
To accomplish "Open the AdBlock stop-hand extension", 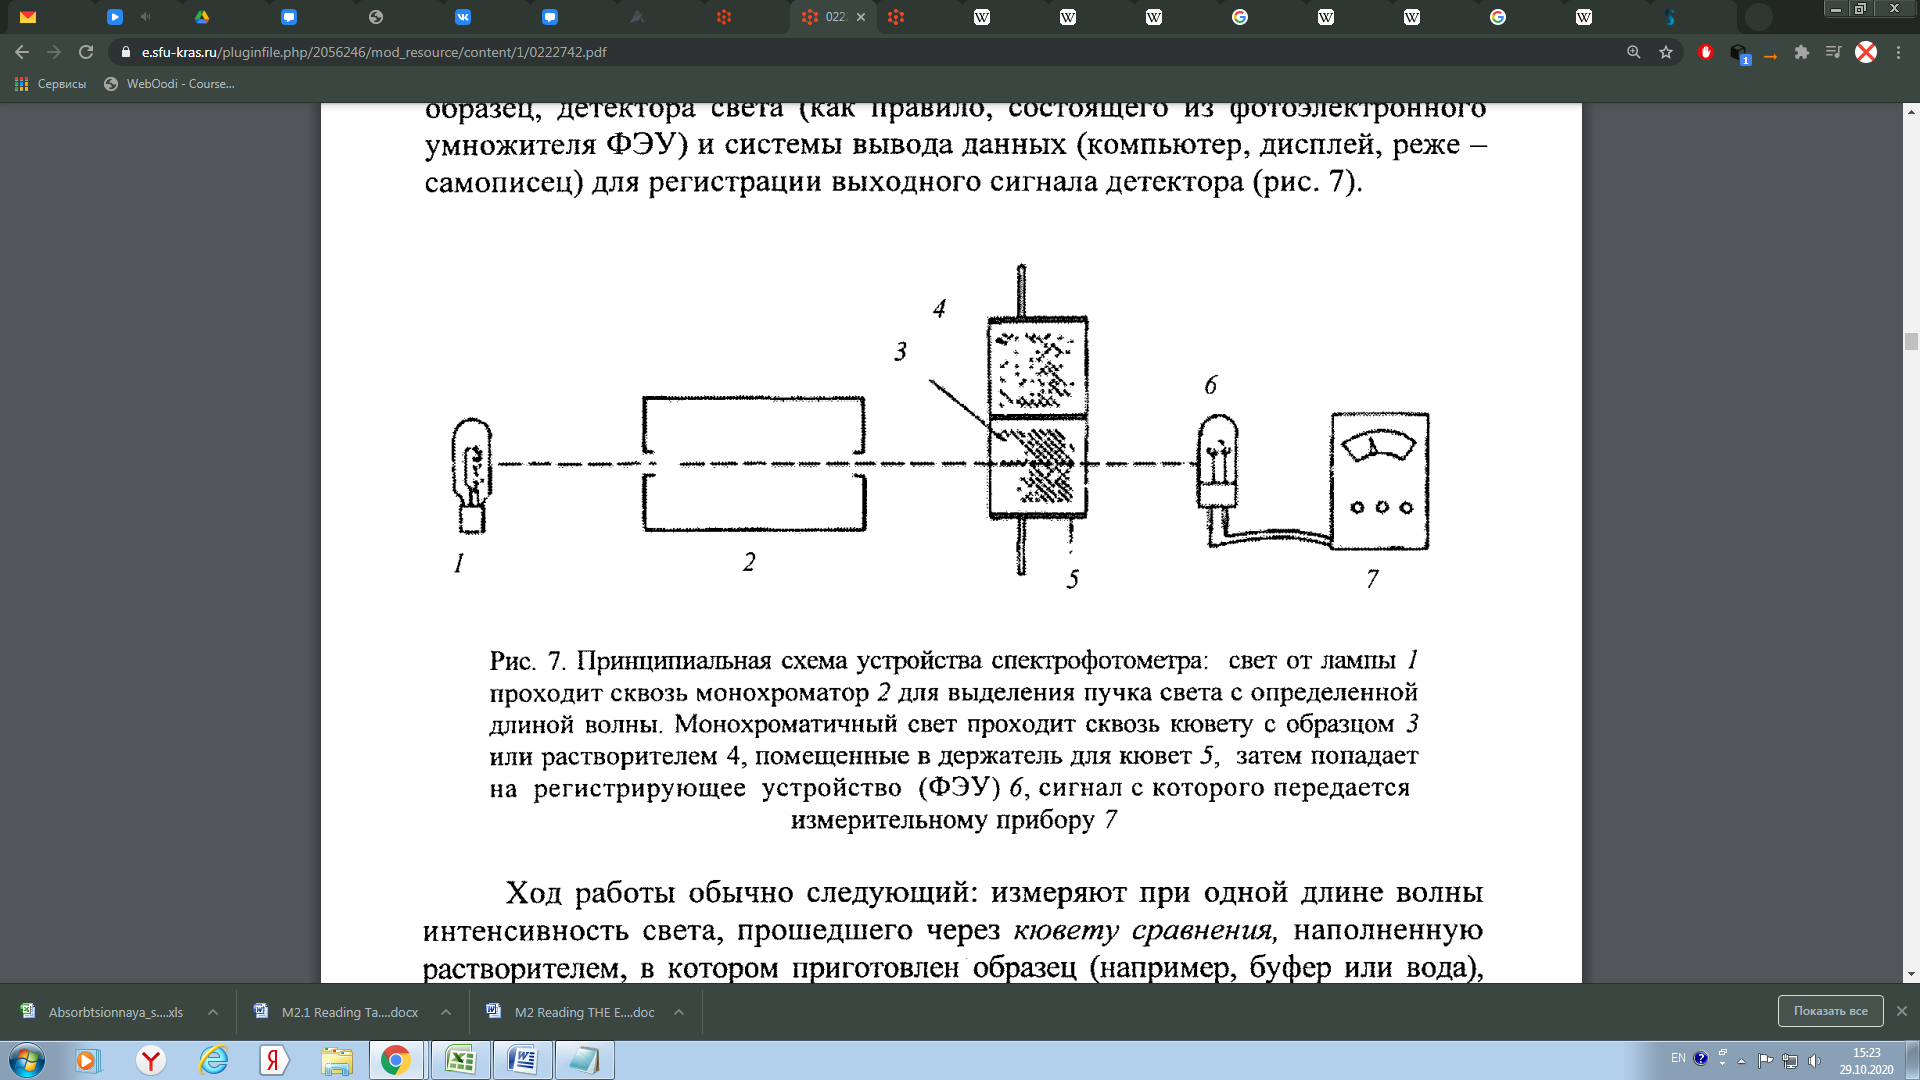I will (1706, 52).
